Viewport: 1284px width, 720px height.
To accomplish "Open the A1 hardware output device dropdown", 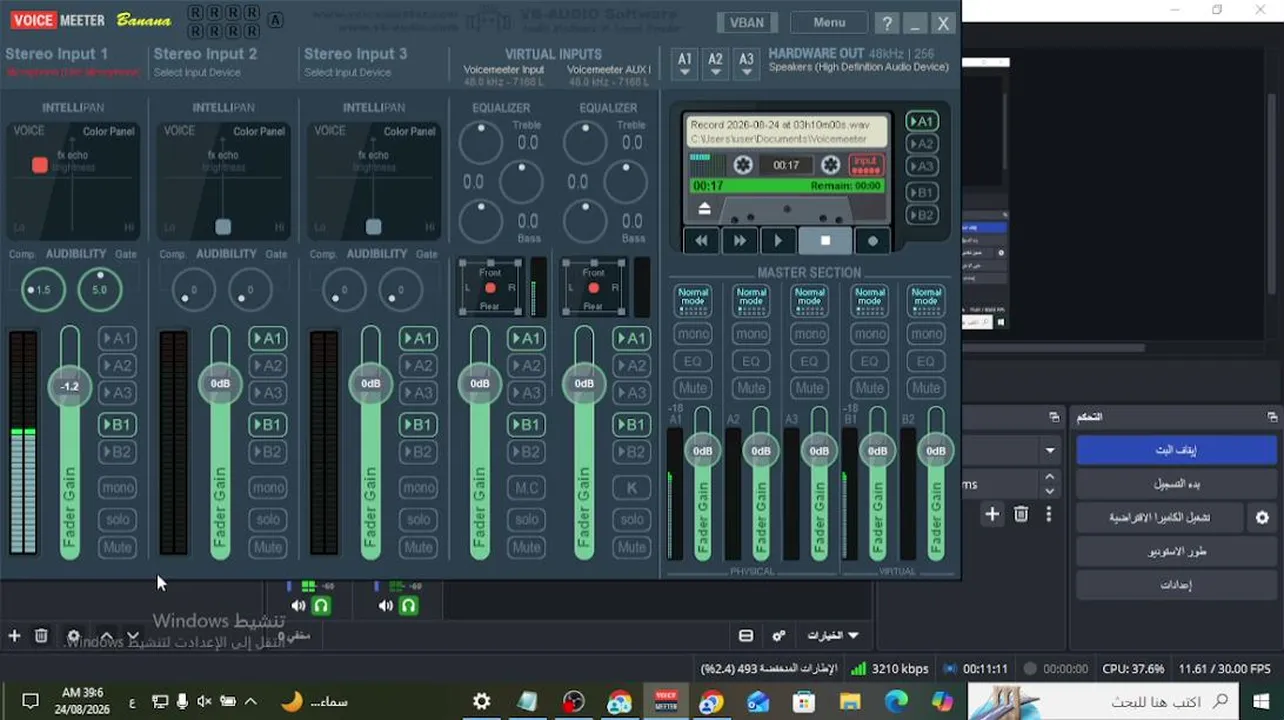I will (685, 63).
